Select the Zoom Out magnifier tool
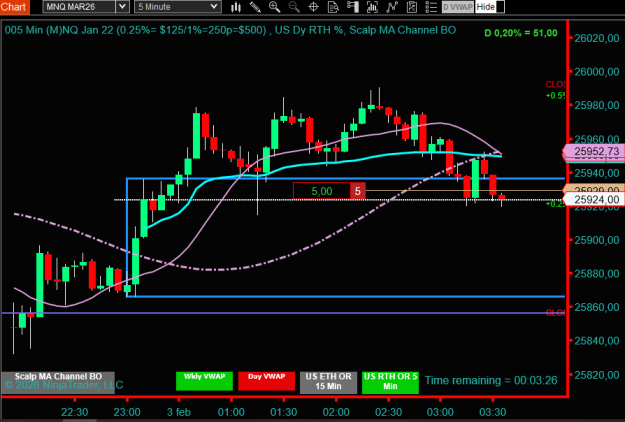 point(294,7)
